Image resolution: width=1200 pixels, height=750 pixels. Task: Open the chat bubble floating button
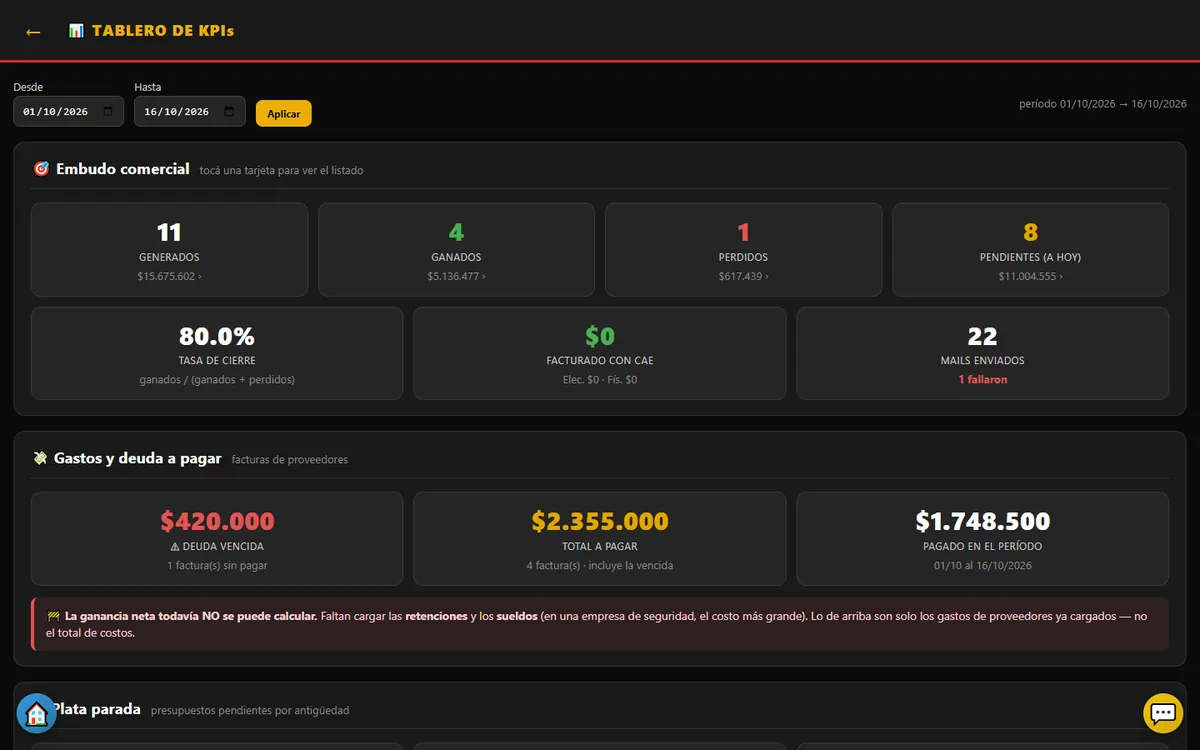1163,713
